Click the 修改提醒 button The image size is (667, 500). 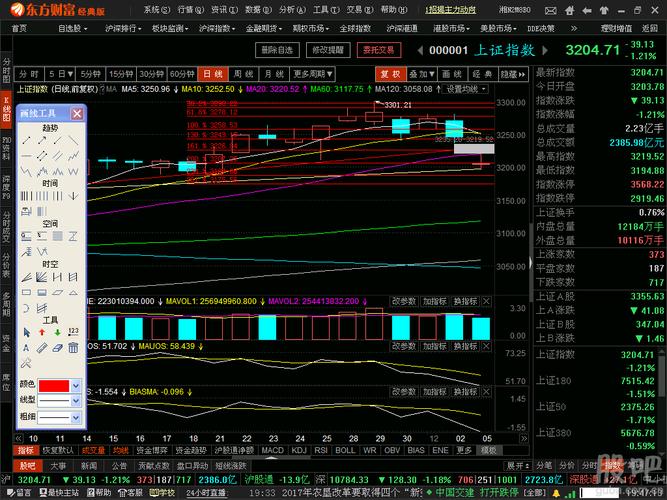point(328,49)
